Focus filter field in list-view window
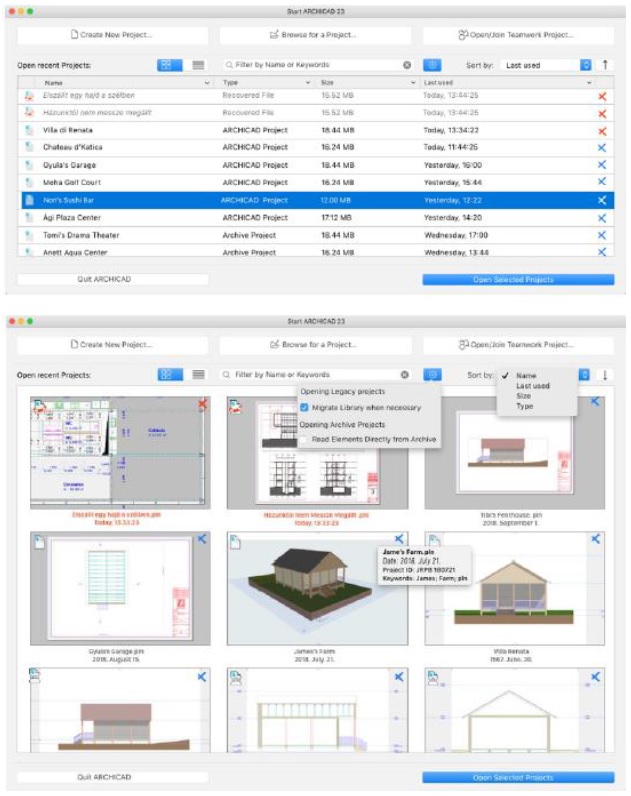The image size is (631, 796). [317, 65]
